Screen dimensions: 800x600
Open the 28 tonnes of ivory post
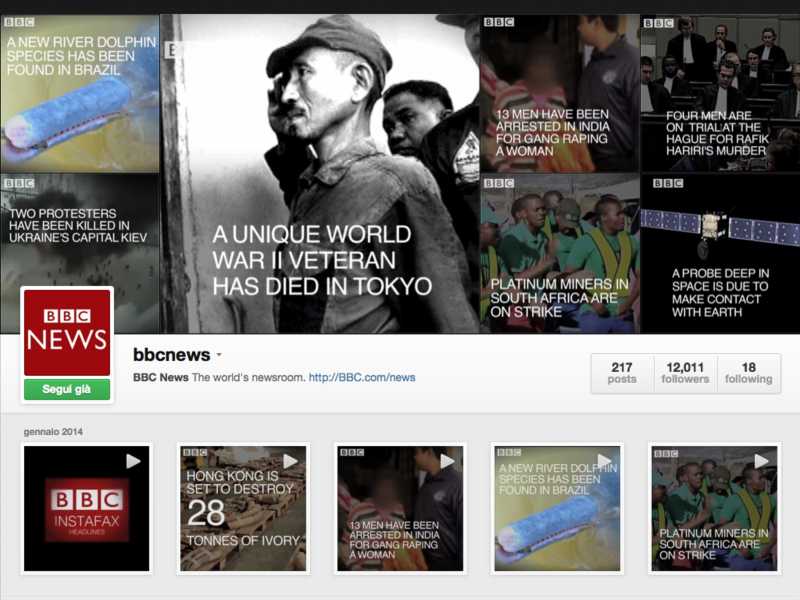(x=243, y=509)
